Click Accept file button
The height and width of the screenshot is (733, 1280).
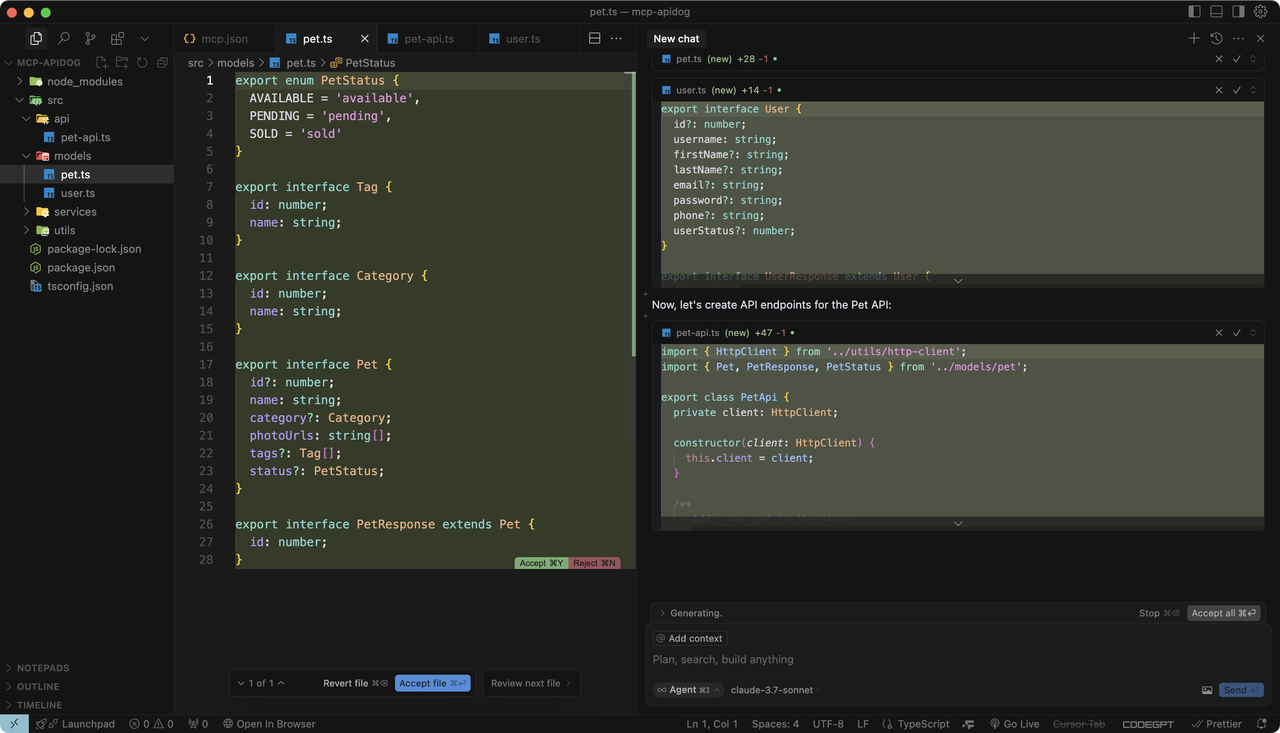tap(433, 683)
